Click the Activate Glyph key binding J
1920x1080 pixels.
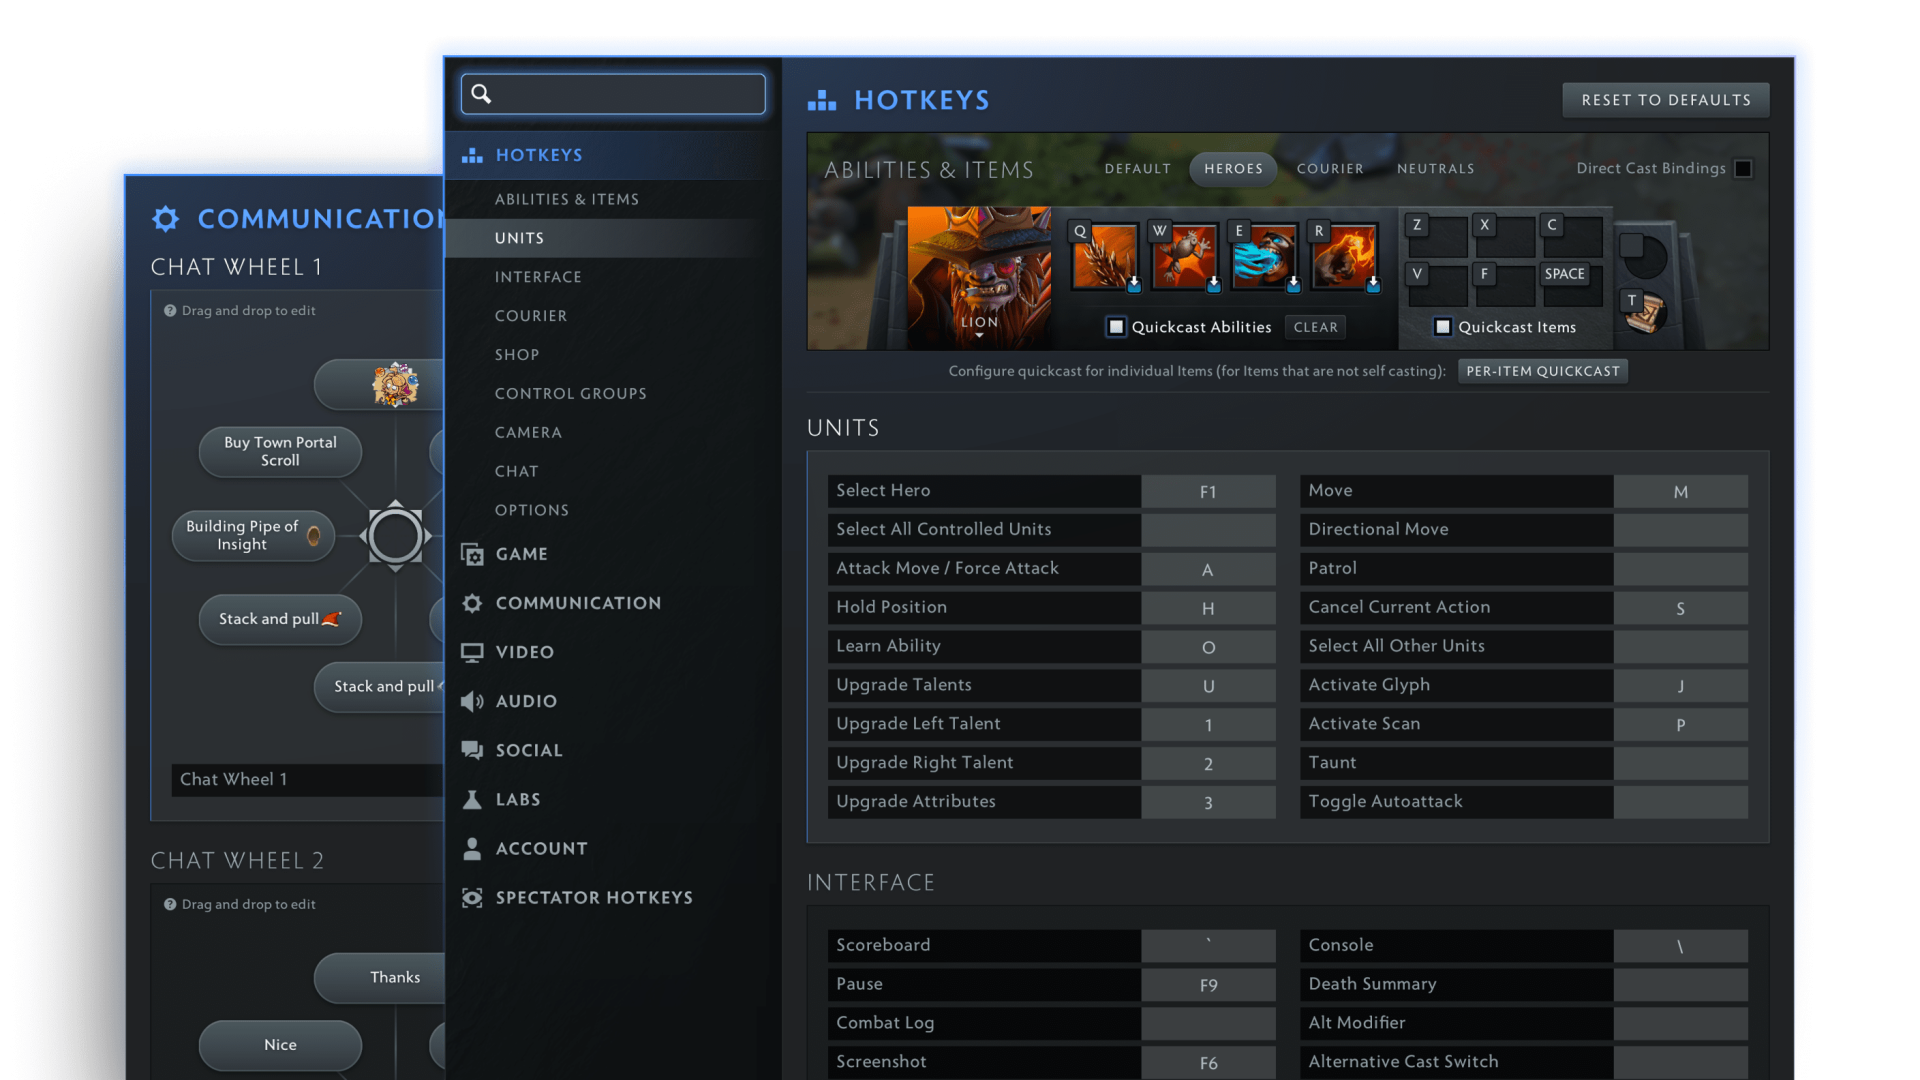1680,686
